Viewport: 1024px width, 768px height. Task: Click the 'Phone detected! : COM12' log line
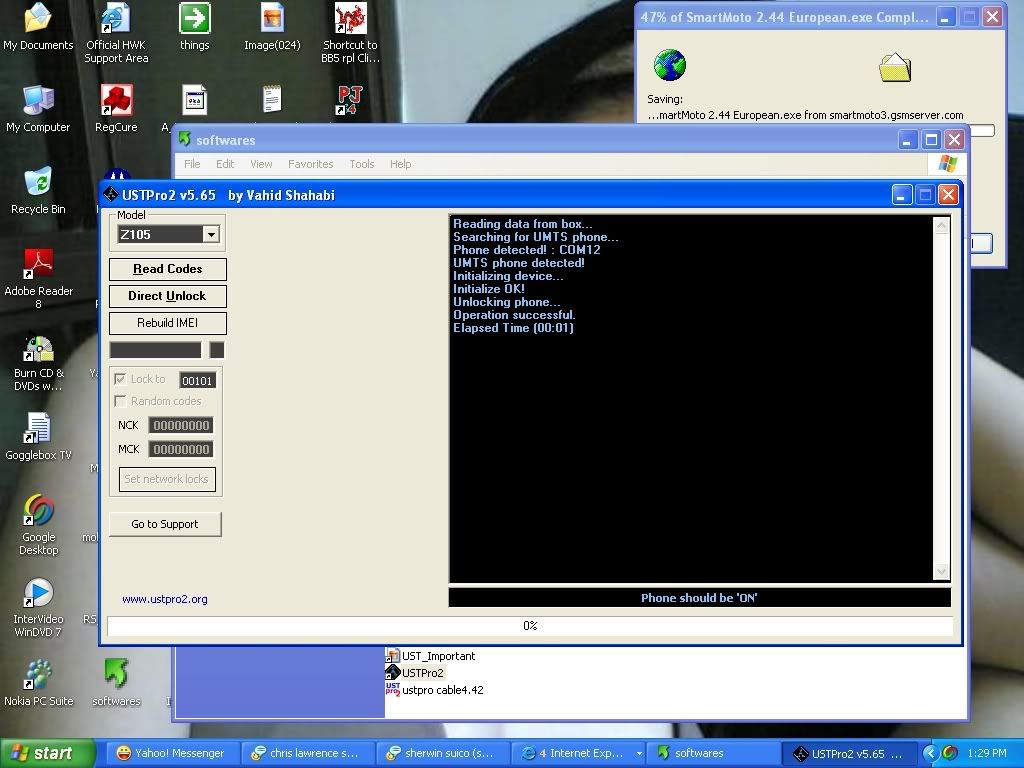526,249
